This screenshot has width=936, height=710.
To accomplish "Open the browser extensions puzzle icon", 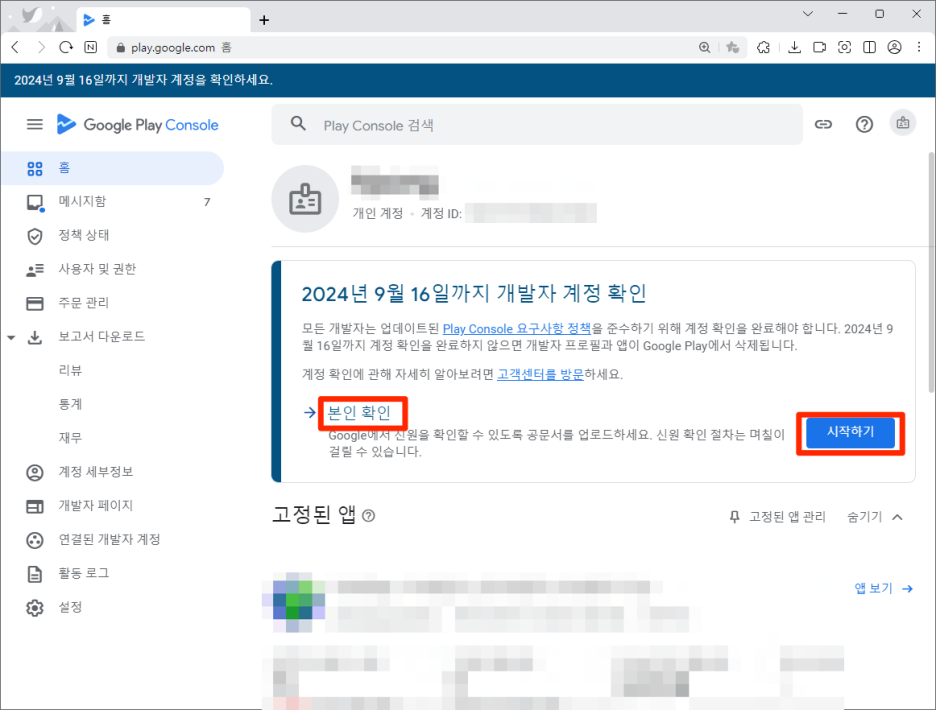I will 763,47.
